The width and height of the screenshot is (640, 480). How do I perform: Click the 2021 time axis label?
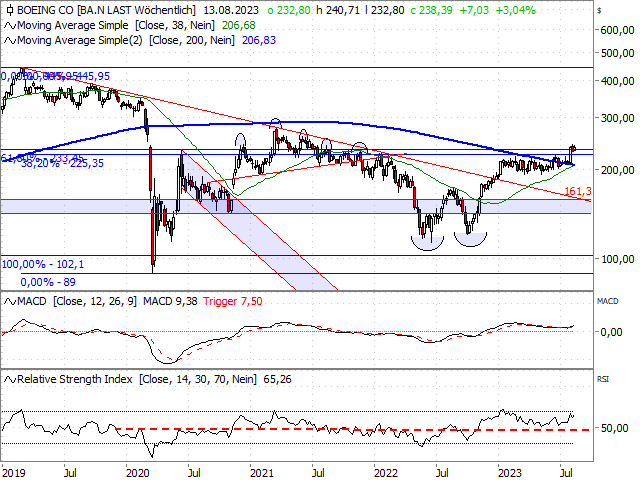coord(262,473)
